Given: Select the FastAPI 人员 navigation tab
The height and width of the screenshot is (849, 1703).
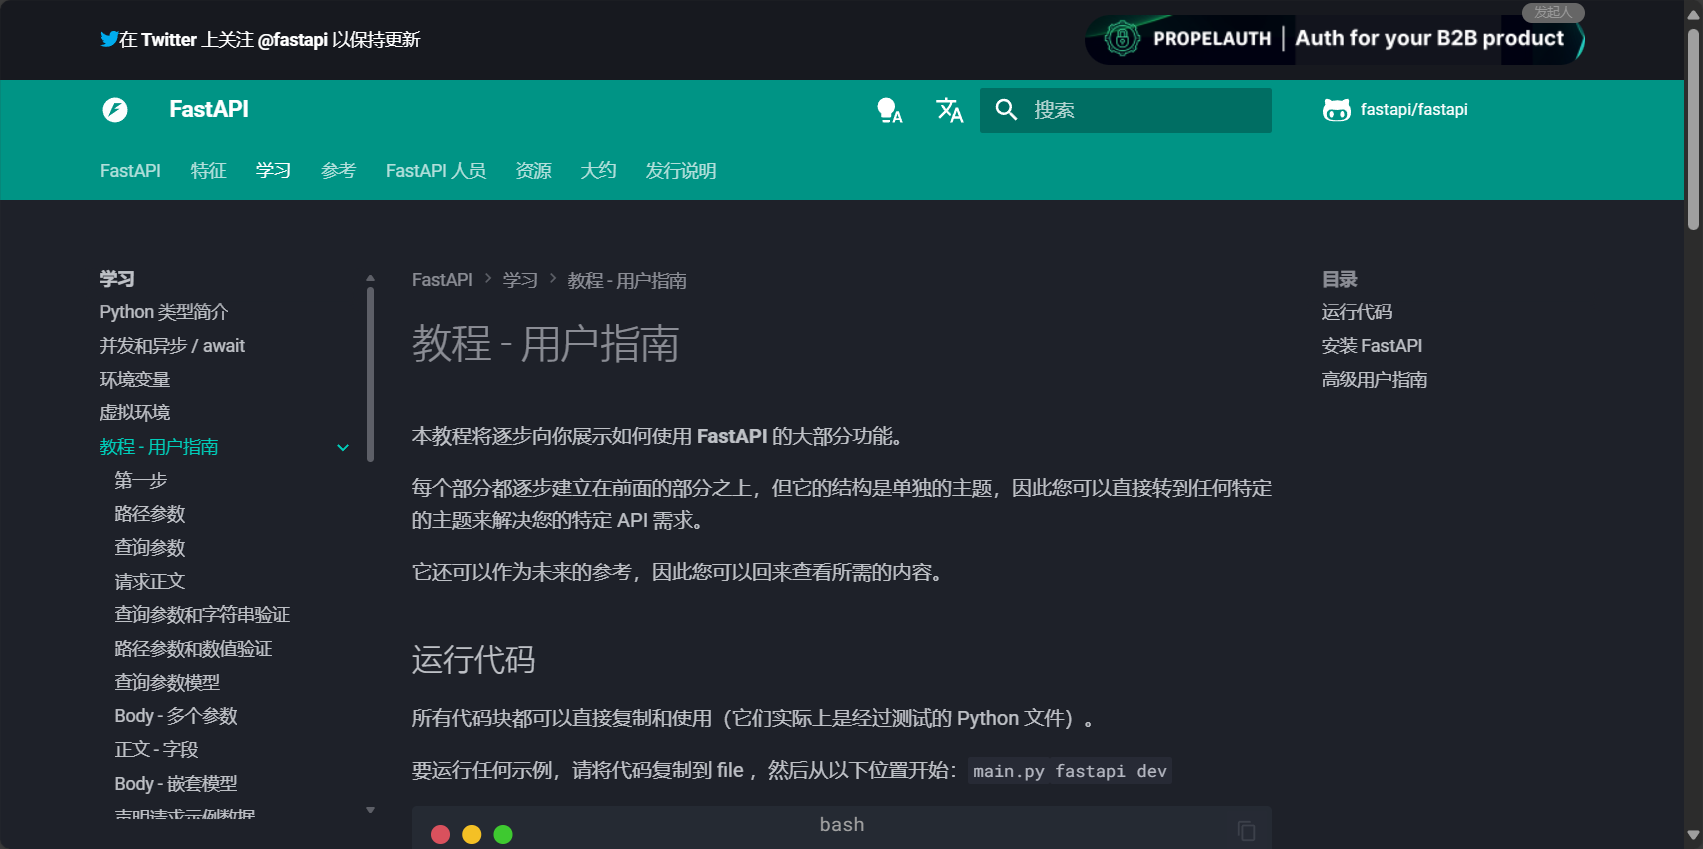Looking at the screenshot, I should coord(436,171).
